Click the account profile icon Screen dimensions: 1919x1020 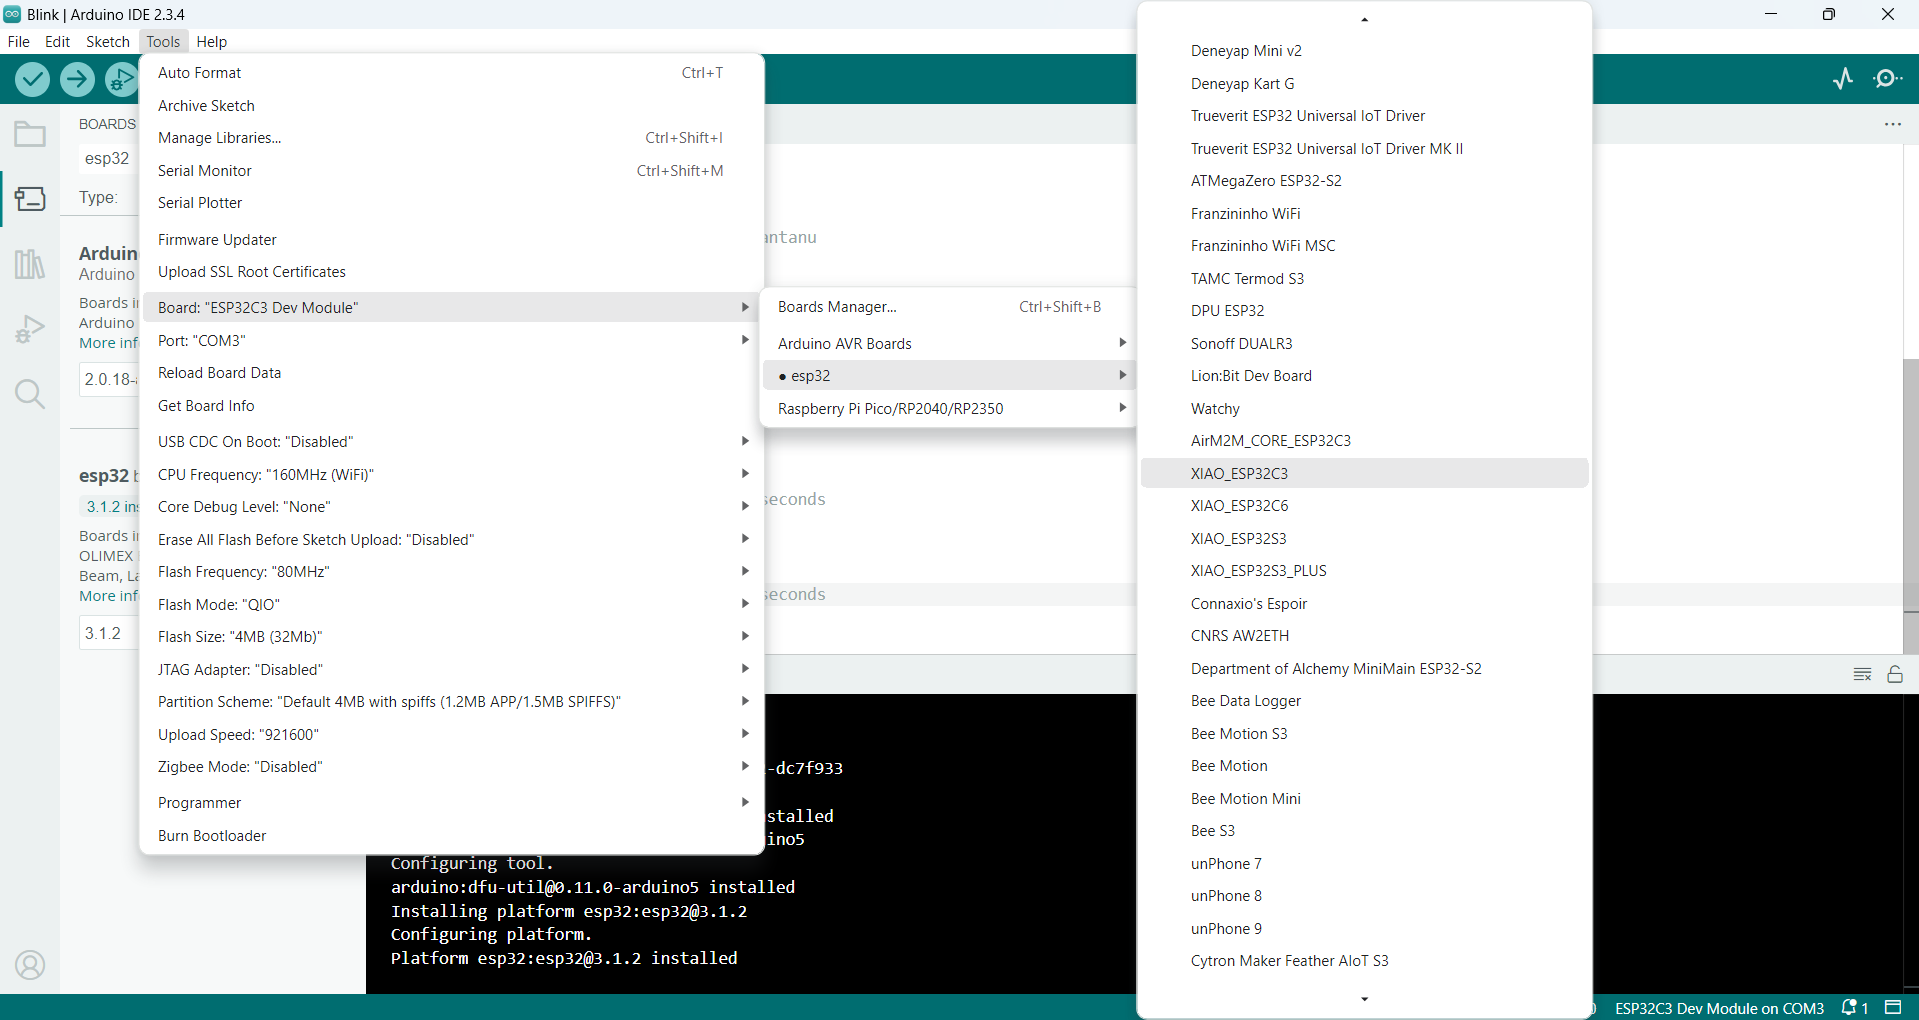pos(30,965)
